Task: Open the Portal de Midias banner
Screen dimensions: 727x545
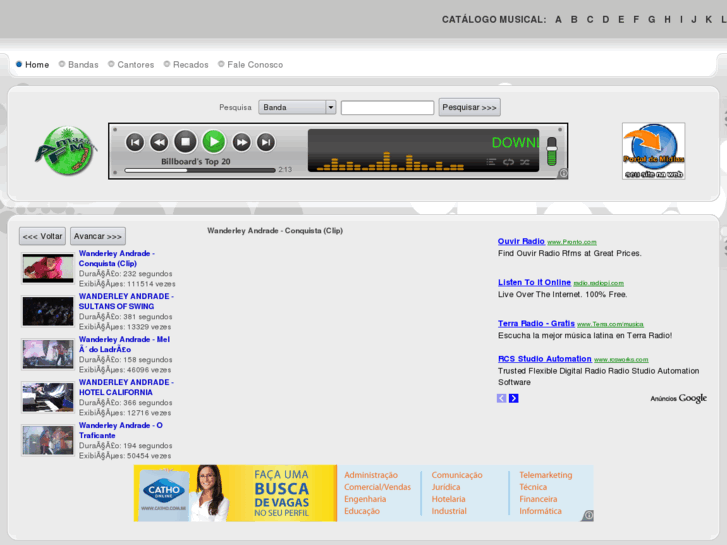Action: pos(653,151)
